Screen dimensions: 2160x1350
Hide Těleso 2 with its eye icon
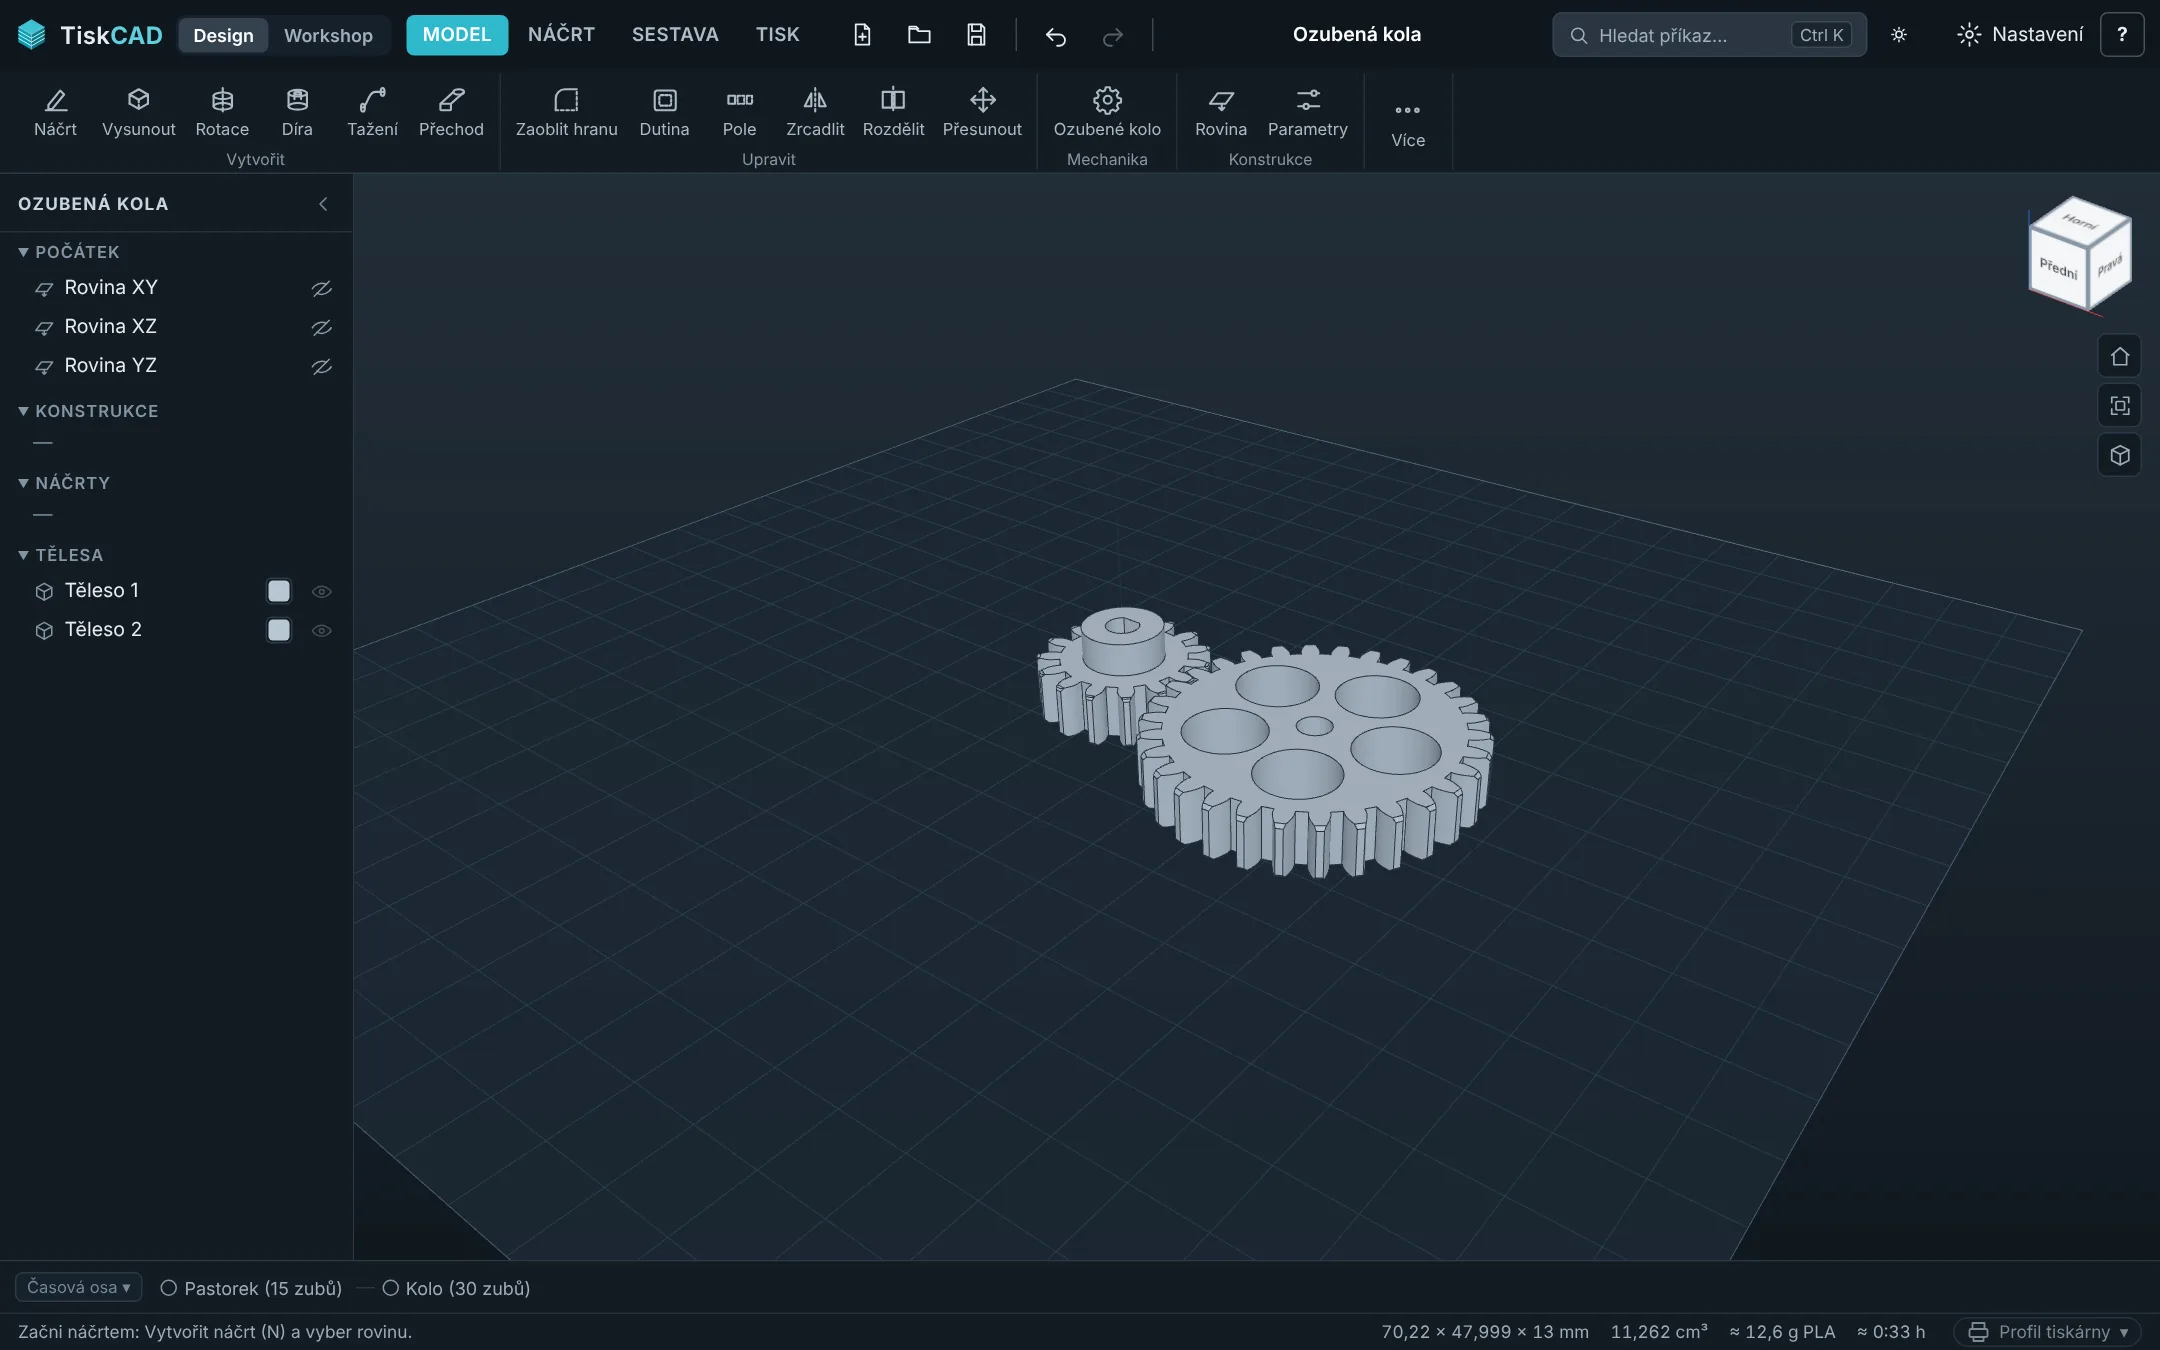coord(321,630)
